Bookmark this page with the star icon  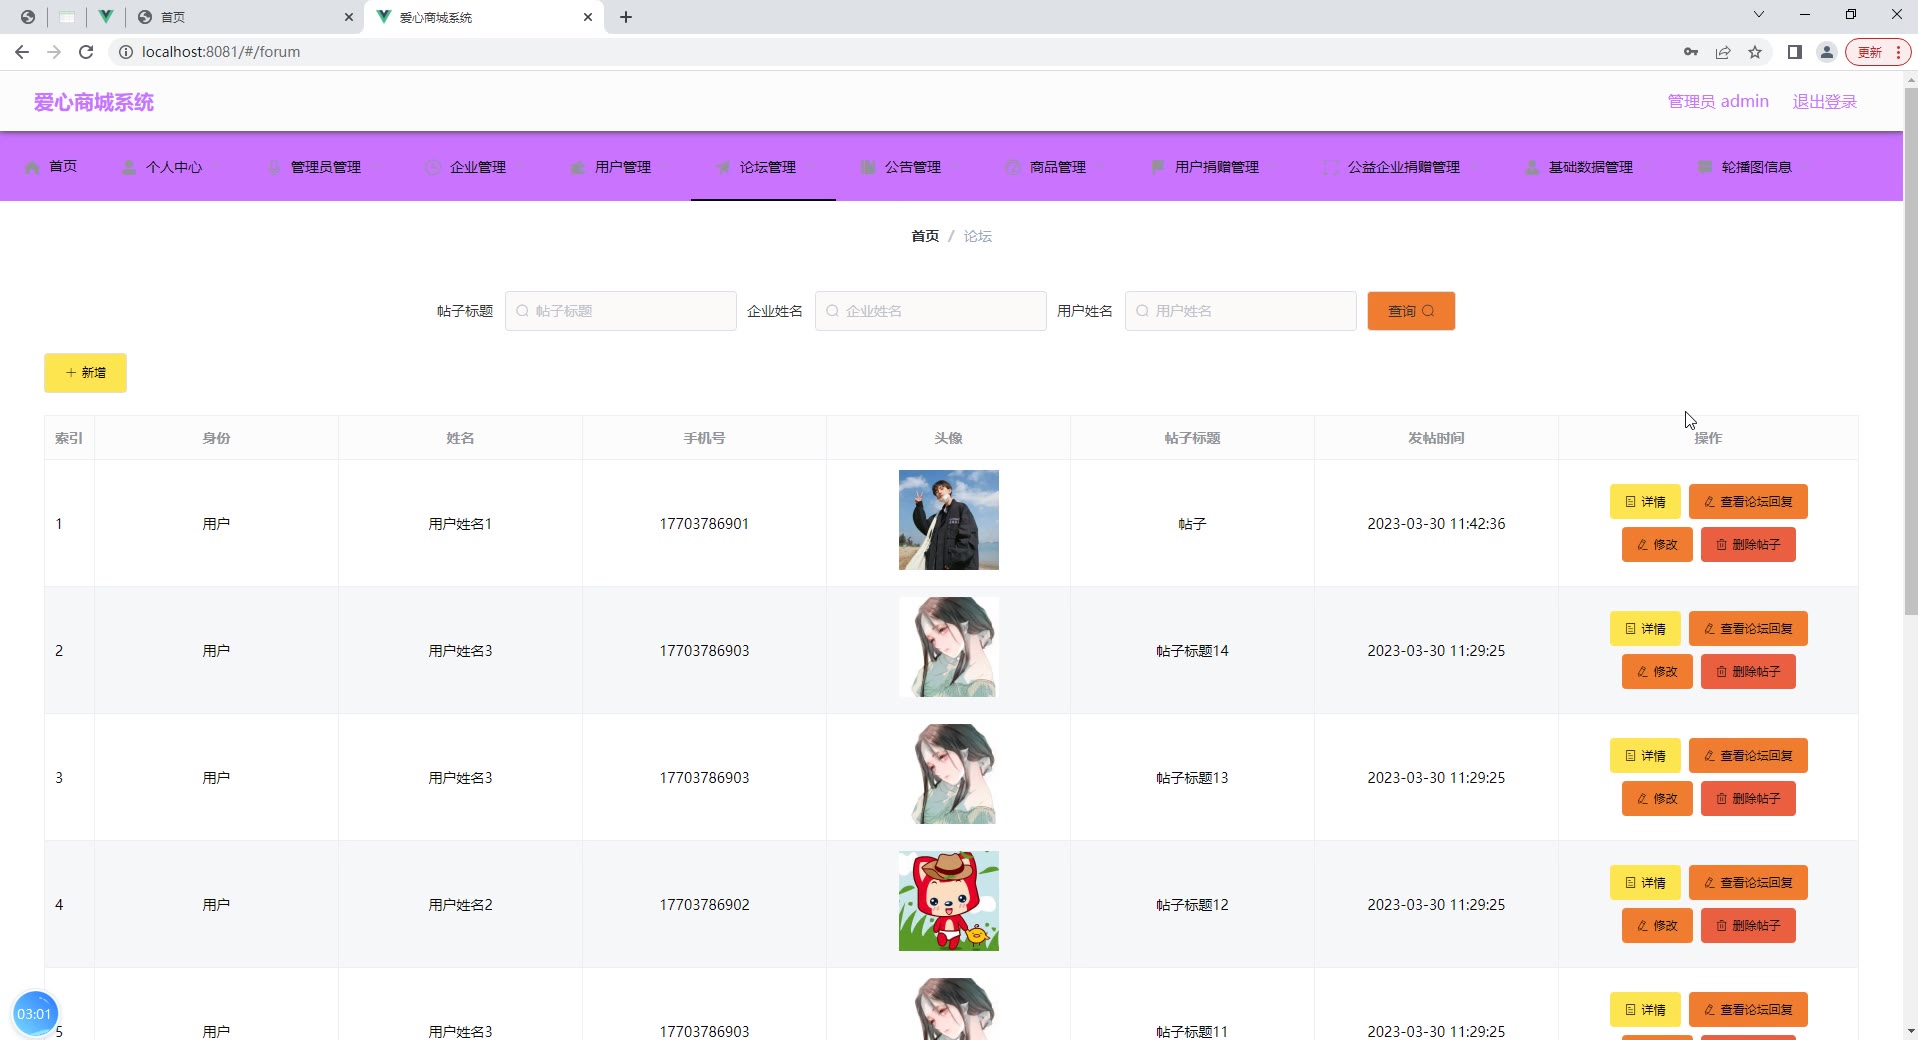click(1755, 52)
